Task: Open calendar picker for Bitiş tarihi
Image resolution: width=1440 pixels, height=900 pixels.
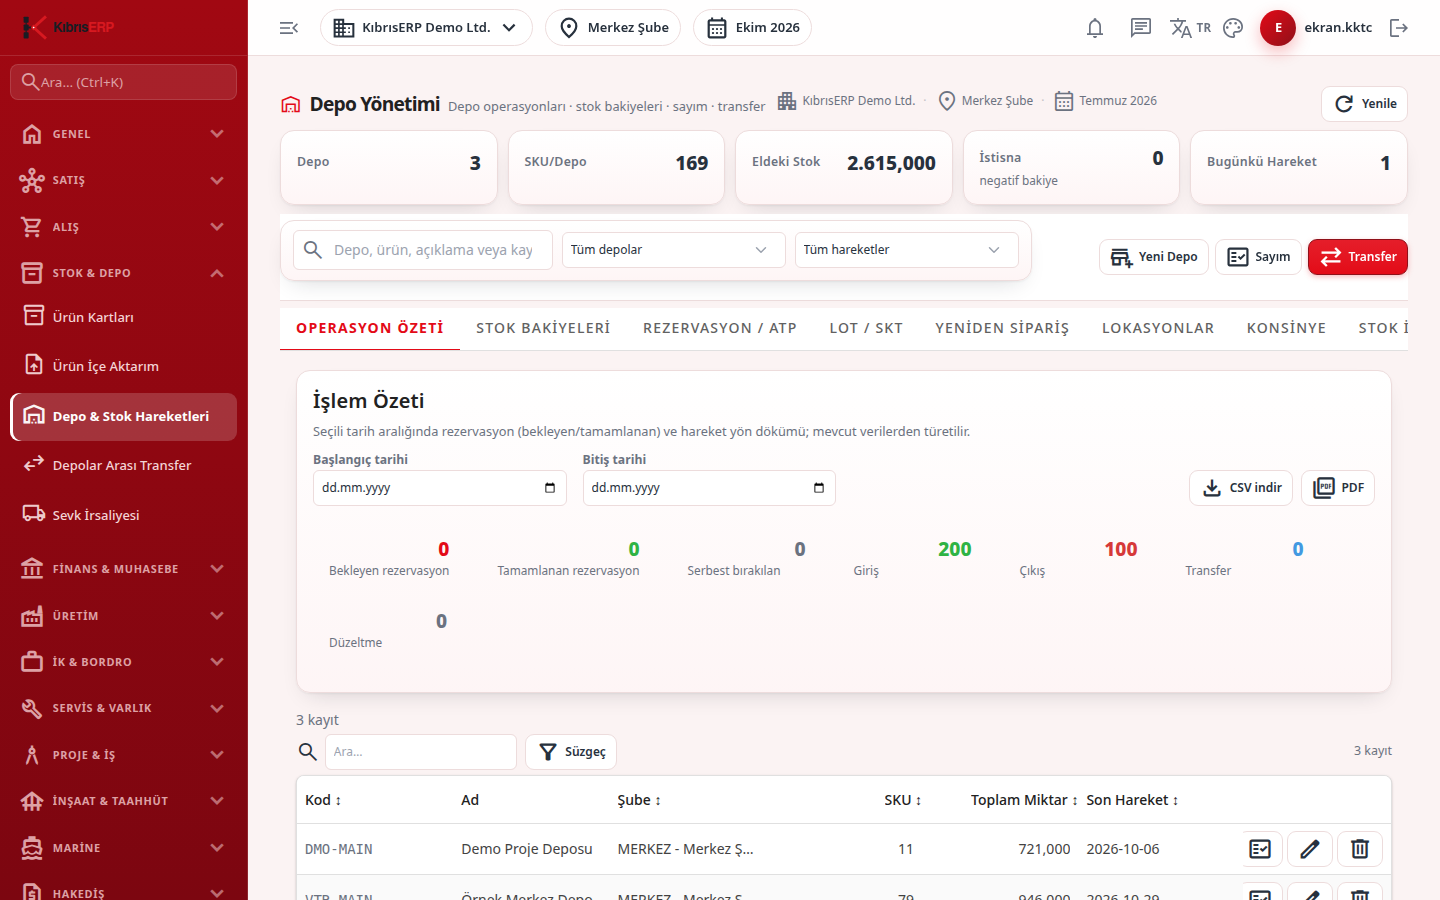Action: point(819,488)
